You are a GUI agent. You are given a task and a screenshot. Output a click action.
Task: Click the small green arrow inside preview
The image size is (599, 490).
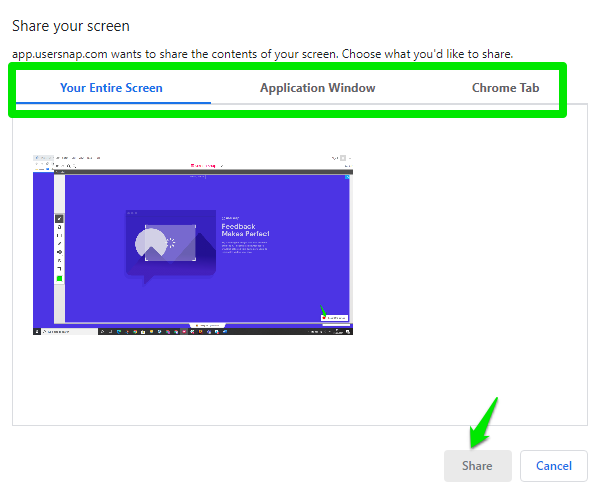pyautogui.click(x=323, y=311)
